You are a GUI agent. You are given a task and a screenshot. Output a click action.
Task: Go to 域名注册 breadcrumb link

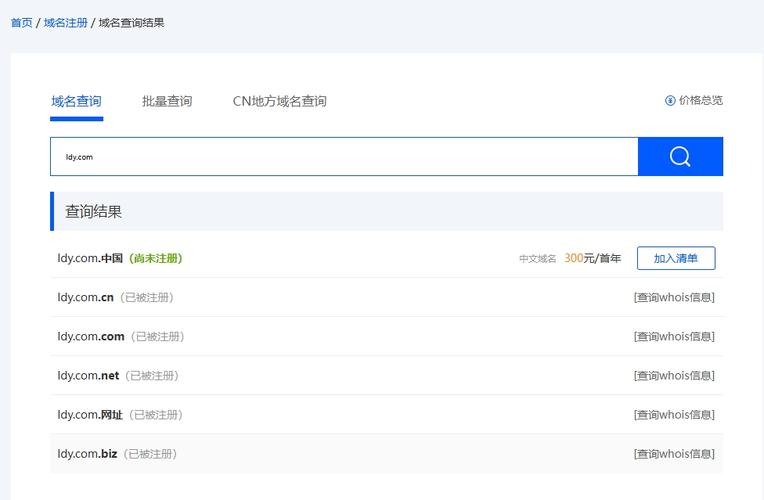coord(66,23)
